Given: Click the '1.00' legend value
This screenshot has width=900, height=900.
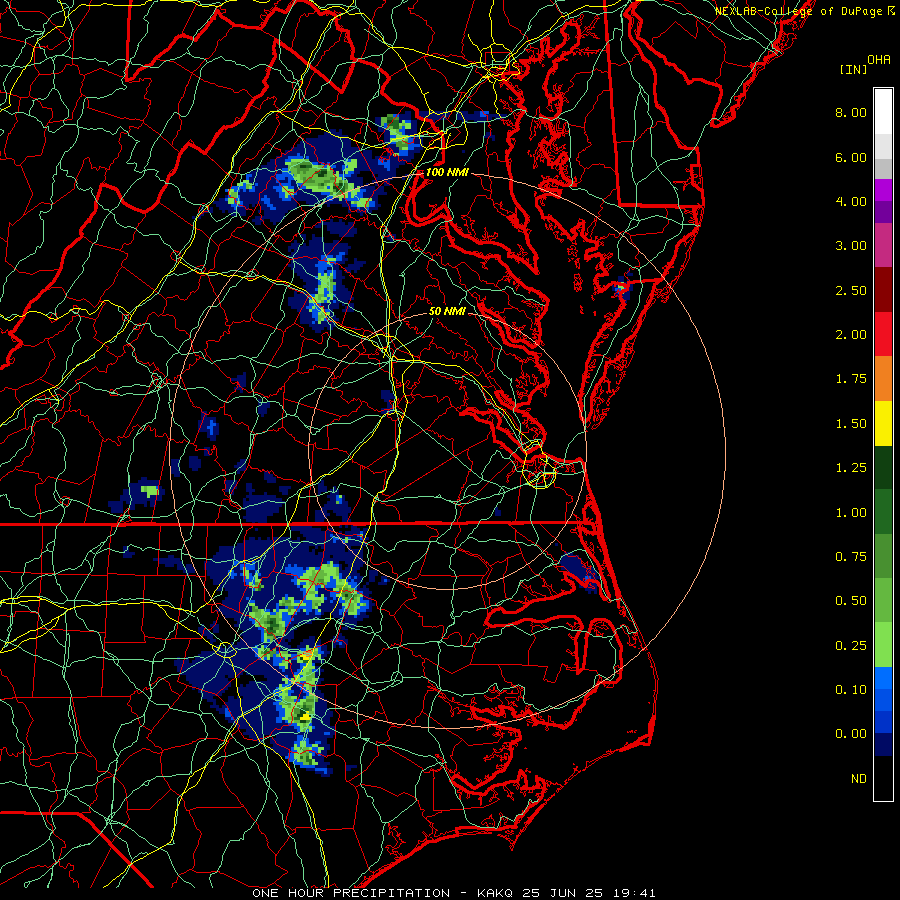Looking at the screenshot, I should pyautogui.click(x=851, y=513).
